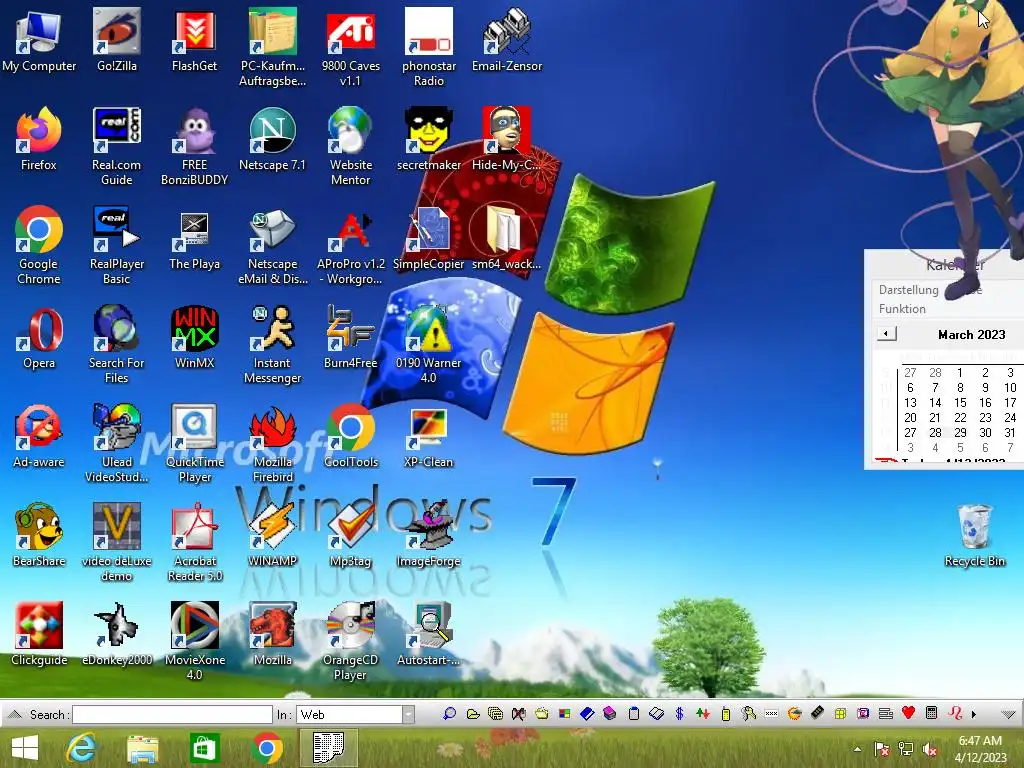
Task: Click the calculator icon in search toolbar
Action: 932,713
